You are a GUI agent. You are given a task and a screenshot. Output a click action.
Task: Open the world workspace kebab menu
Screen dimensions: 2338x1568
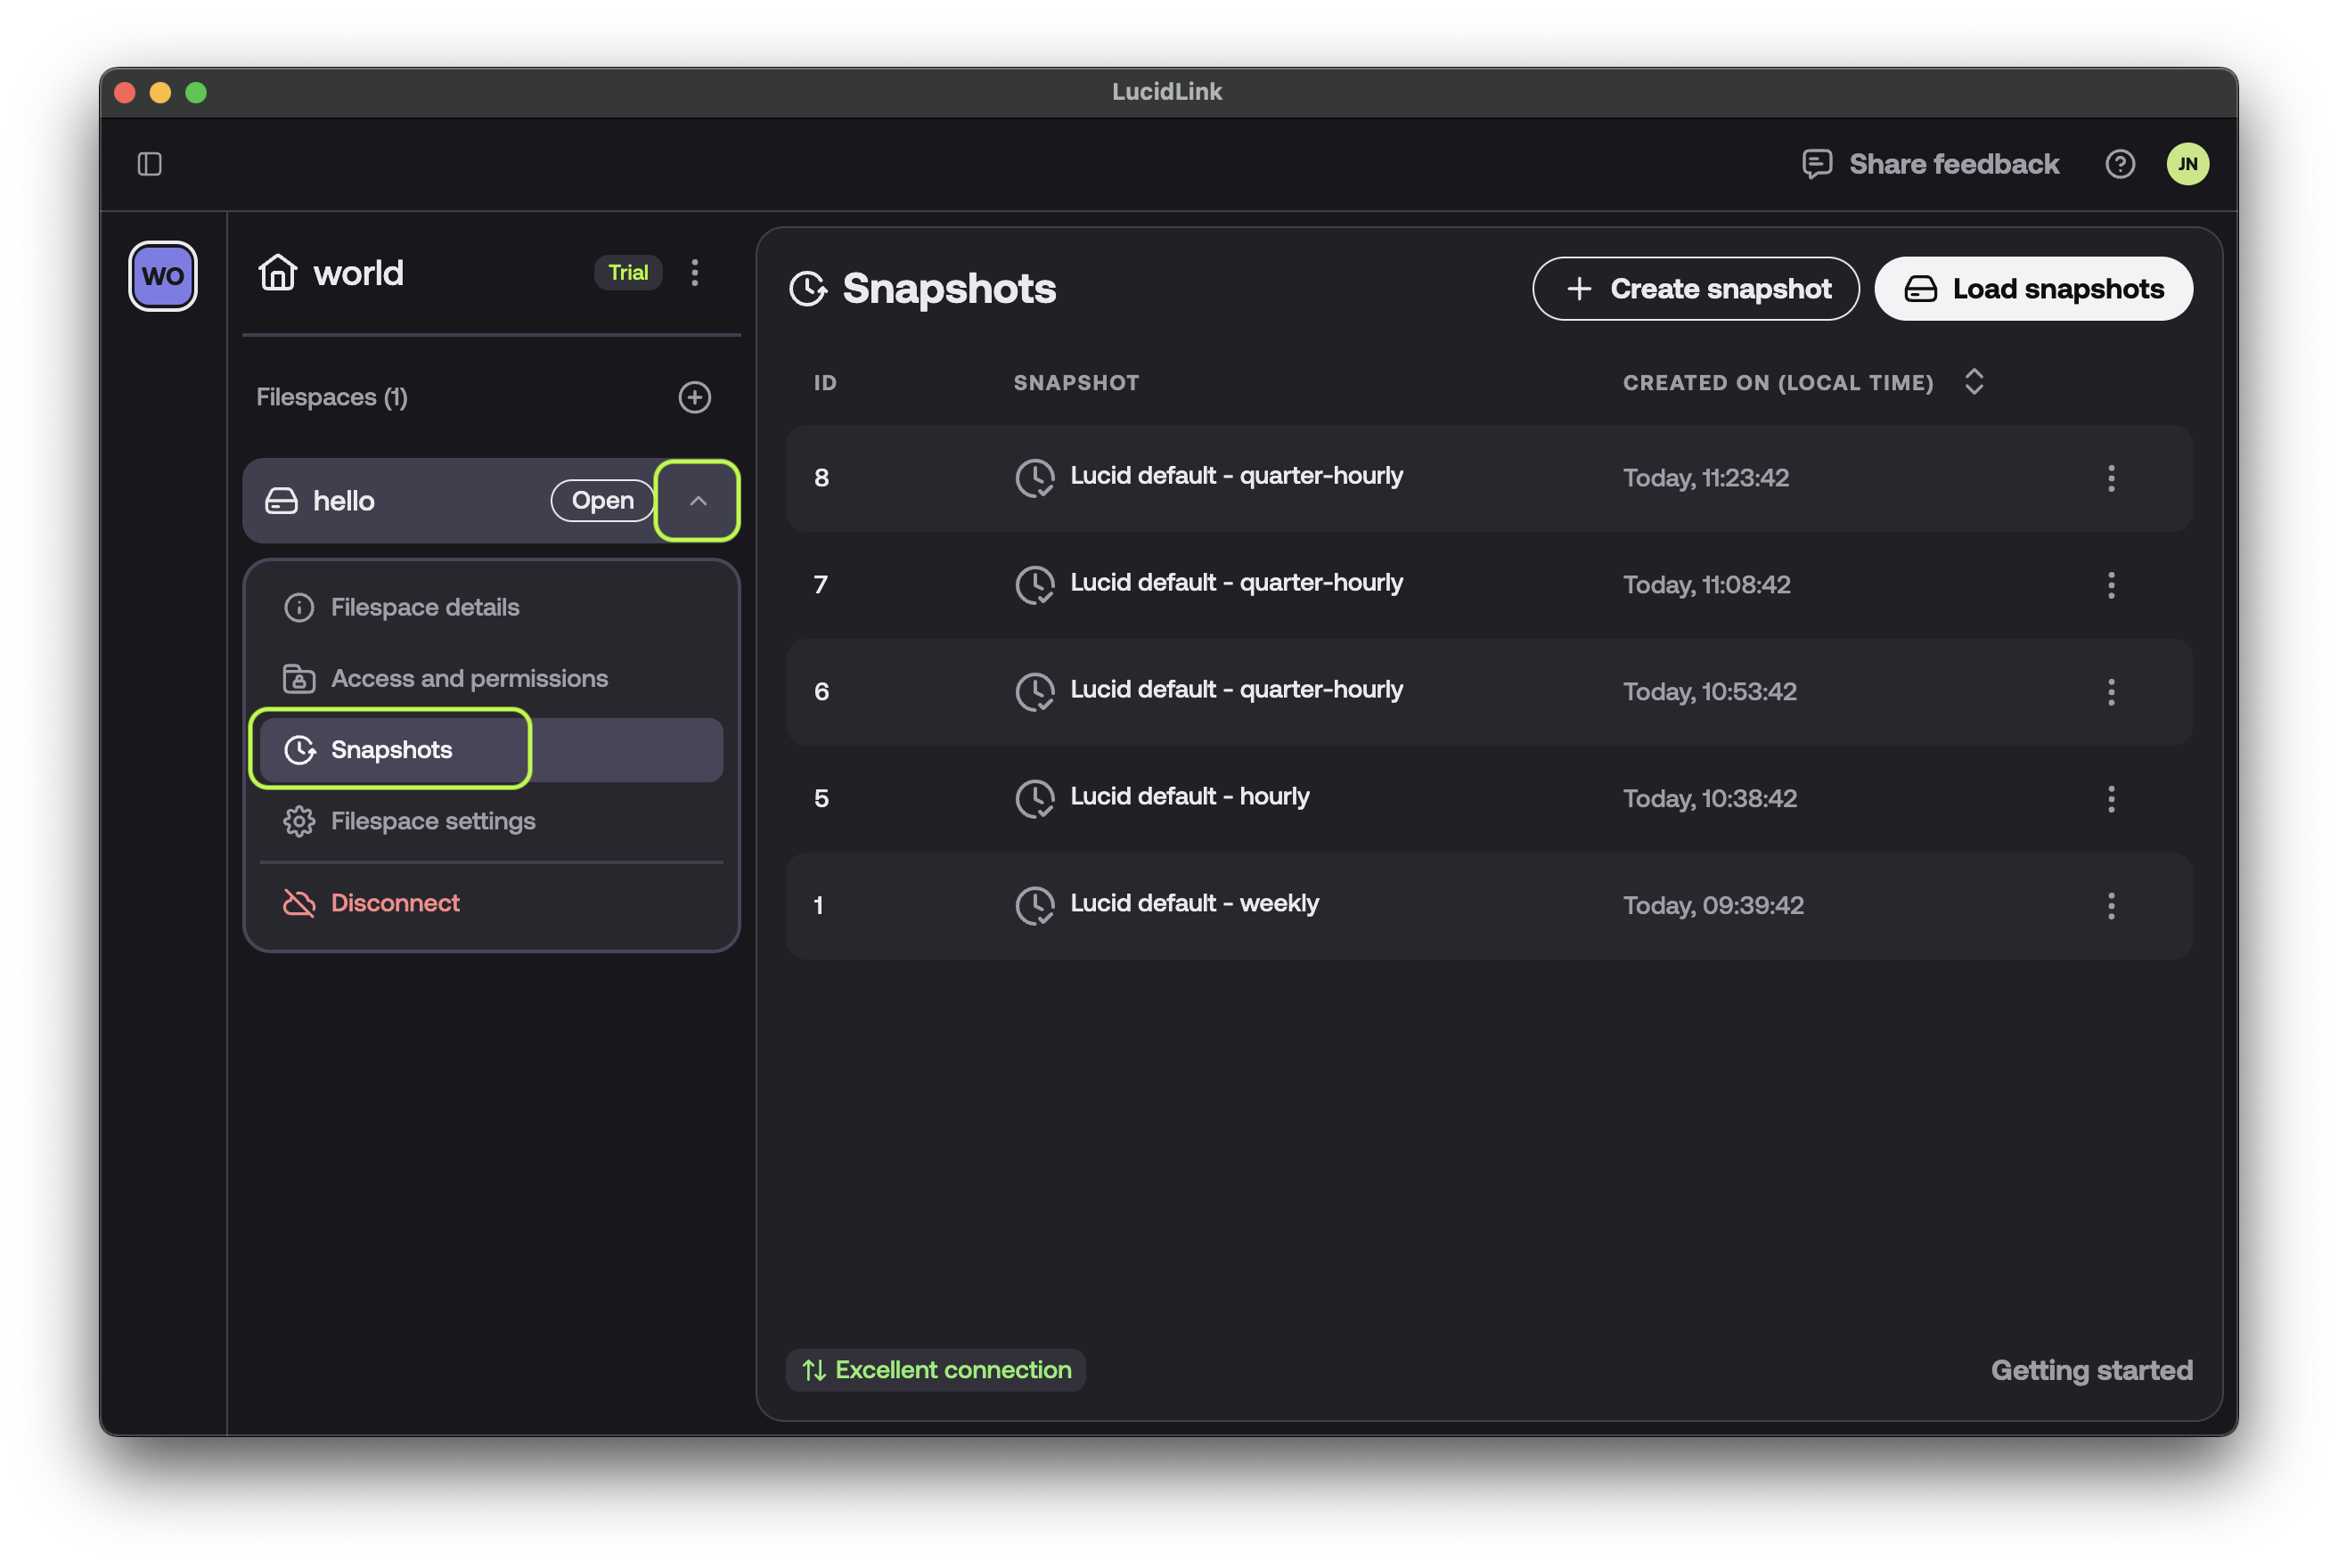click(695, 272)
